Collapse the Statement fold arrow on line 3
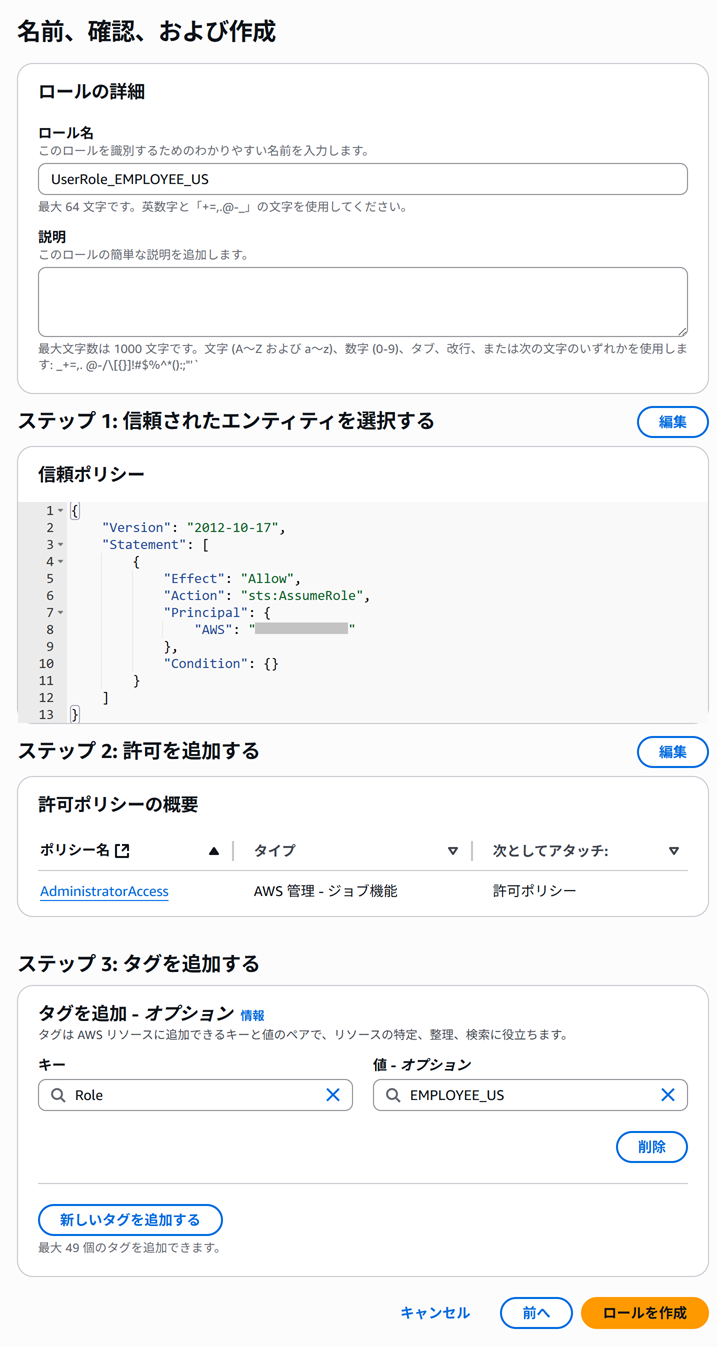This screenshot has width=718, height=1347. coord(60,545)
